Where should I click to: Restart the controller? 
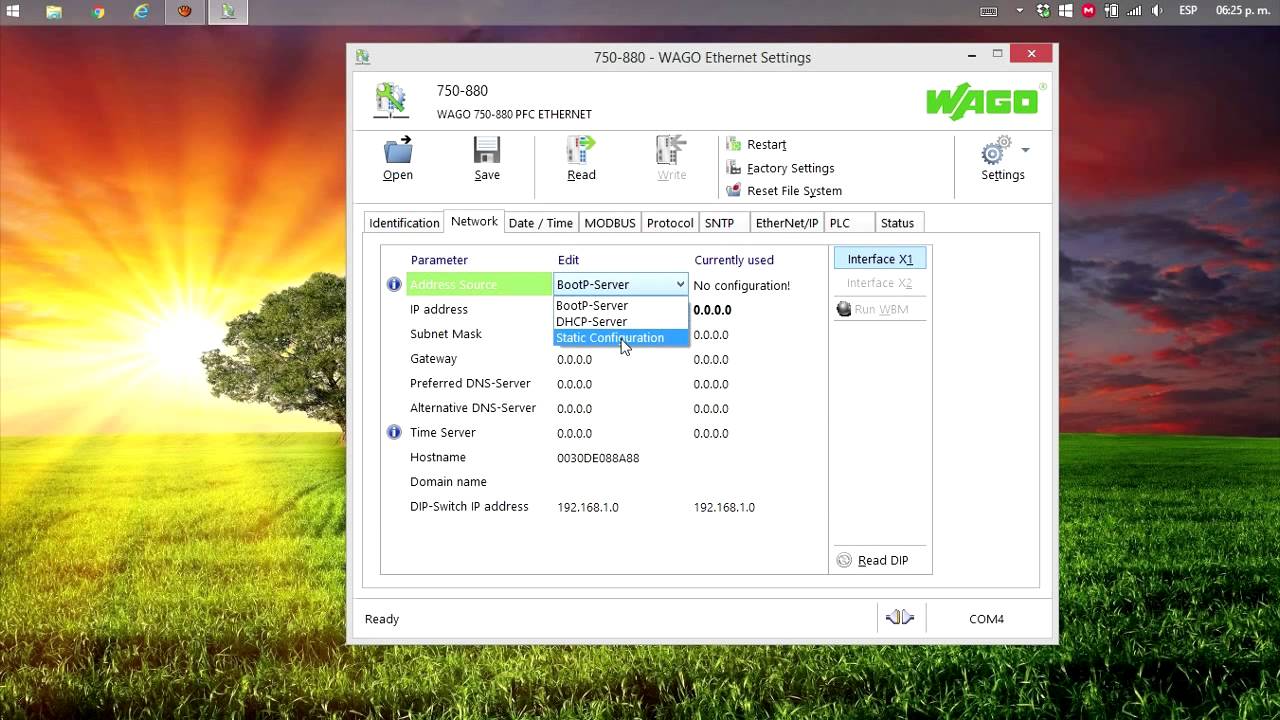pos(756,144)
